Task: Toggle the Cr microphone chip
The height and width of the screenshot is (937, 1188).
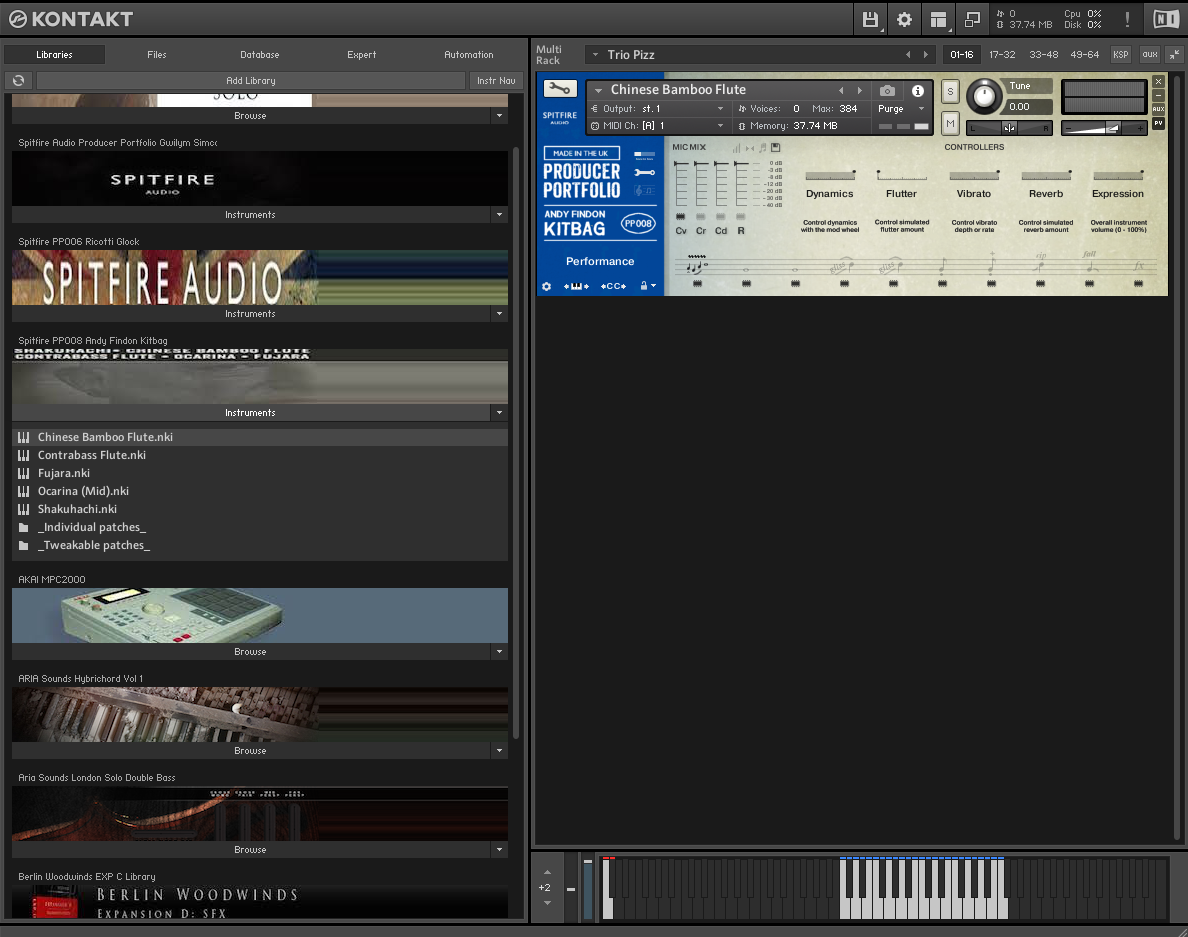Action: coord(701,217)
